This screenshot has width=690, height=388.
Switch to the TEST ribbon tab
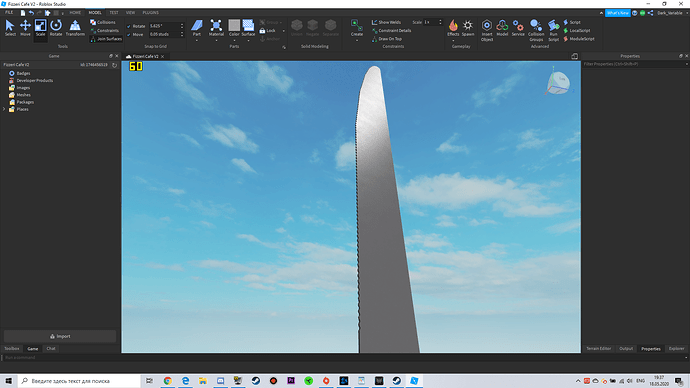point(114,13)
